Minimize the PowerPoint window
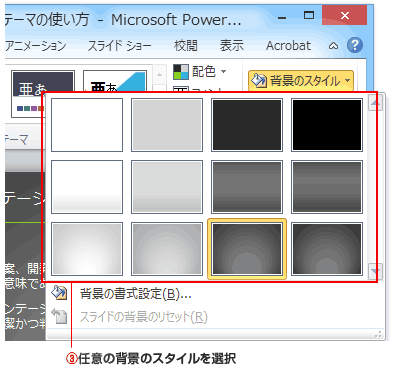 coord(282,17)
